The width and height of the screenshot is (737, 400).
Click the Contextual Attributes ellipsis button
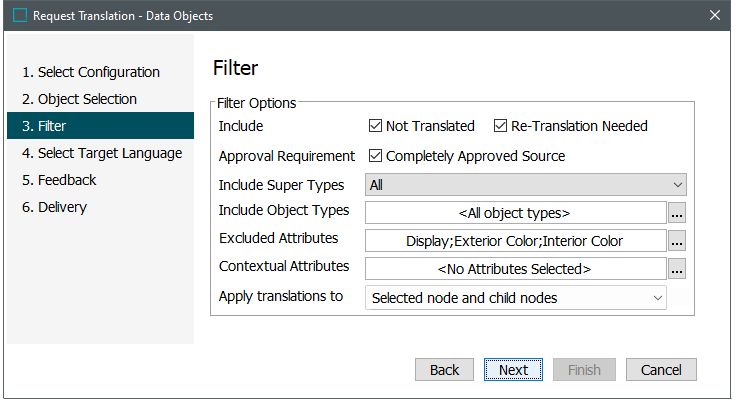click(678, 269)
